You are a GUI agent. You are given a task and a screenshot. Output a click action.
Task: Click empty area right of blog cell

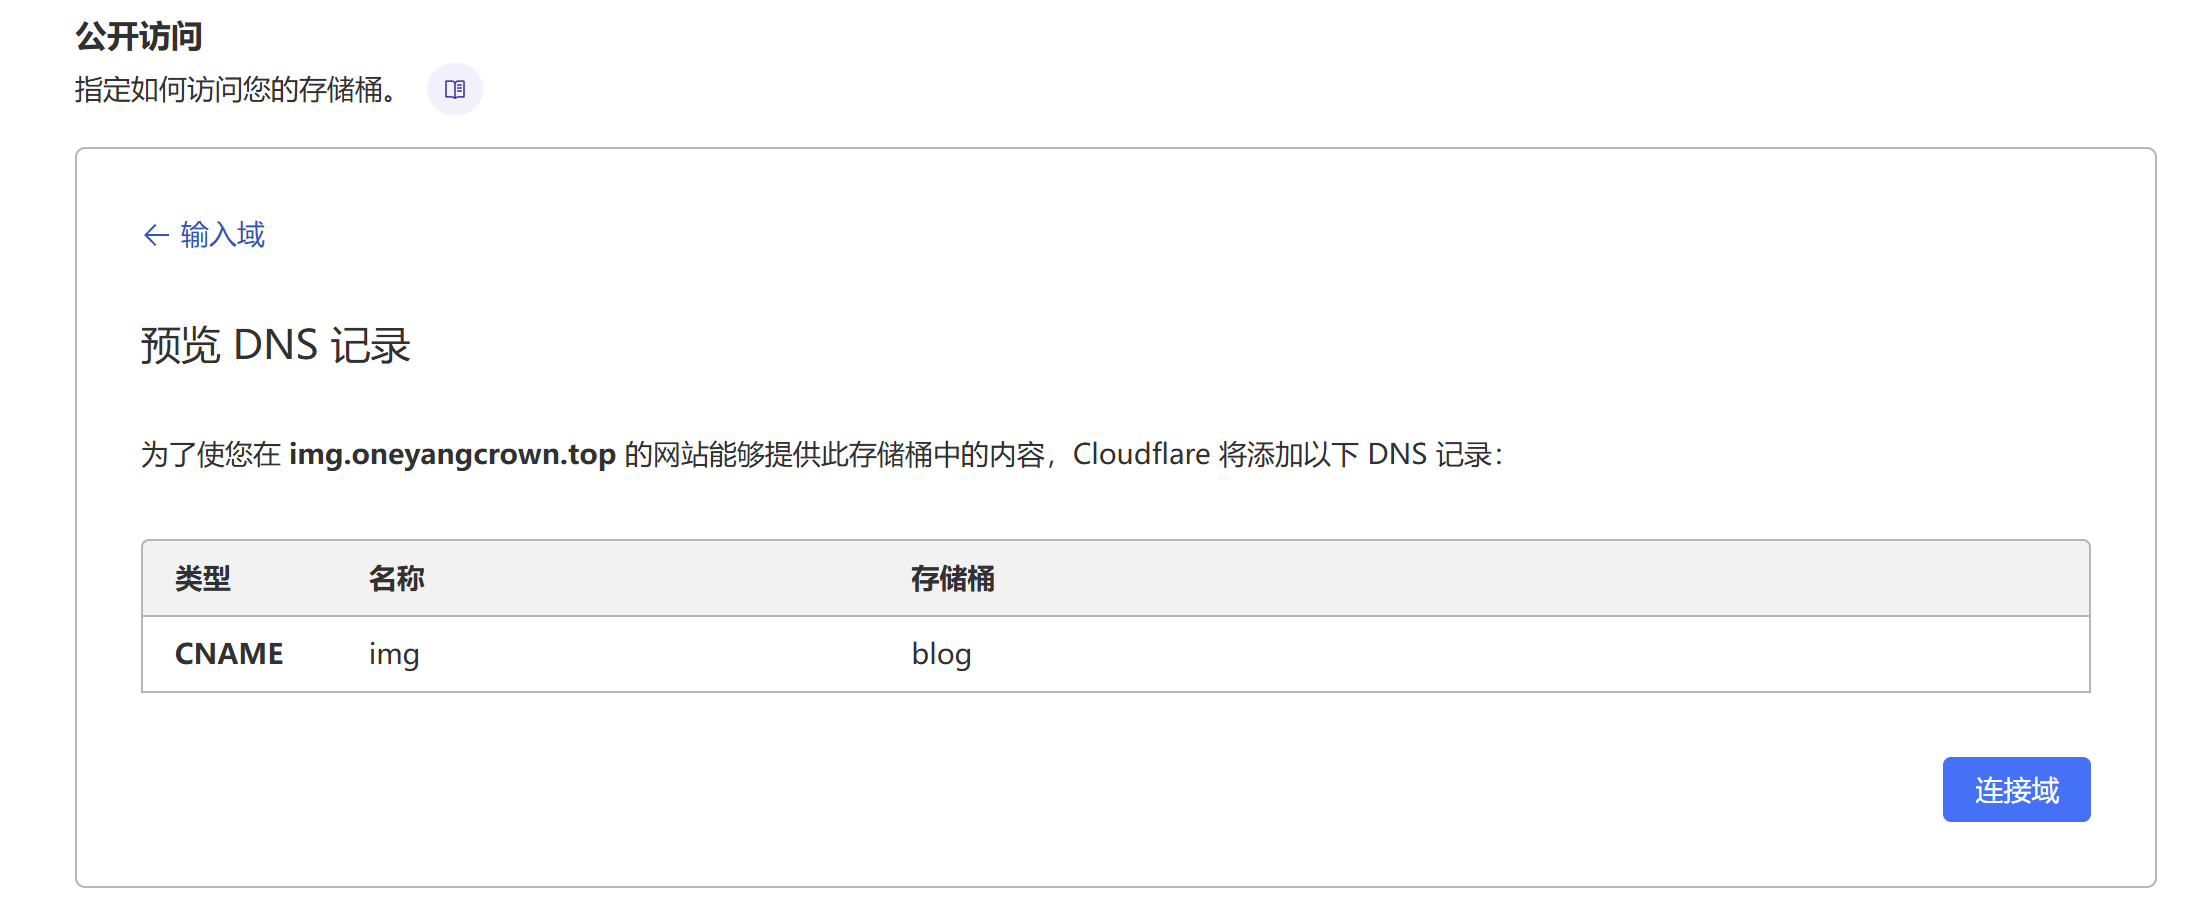click(1500, 654)
